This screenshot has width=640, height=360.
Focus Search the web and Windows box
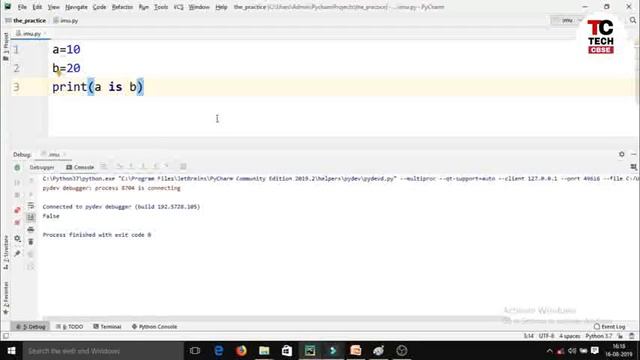103,351
